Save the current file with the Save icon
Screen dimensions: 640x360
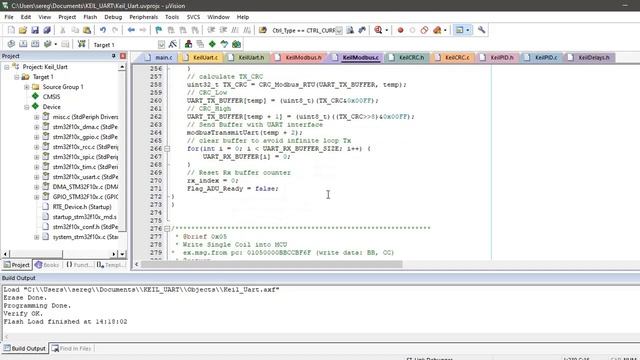coord(35,30)
